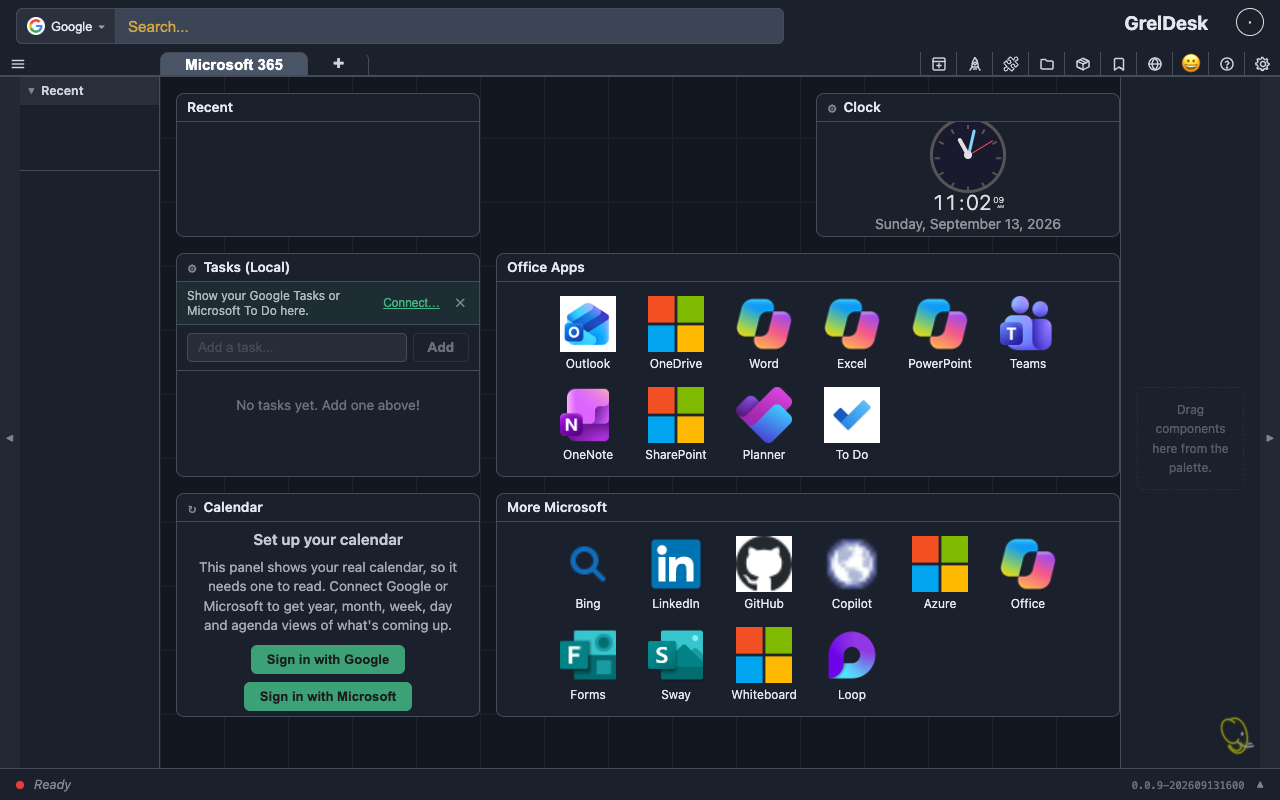The height and width of the screenshot is (800, 1280).
Task: Launch OneDrive from Office Apps
Action: [676, 324]
